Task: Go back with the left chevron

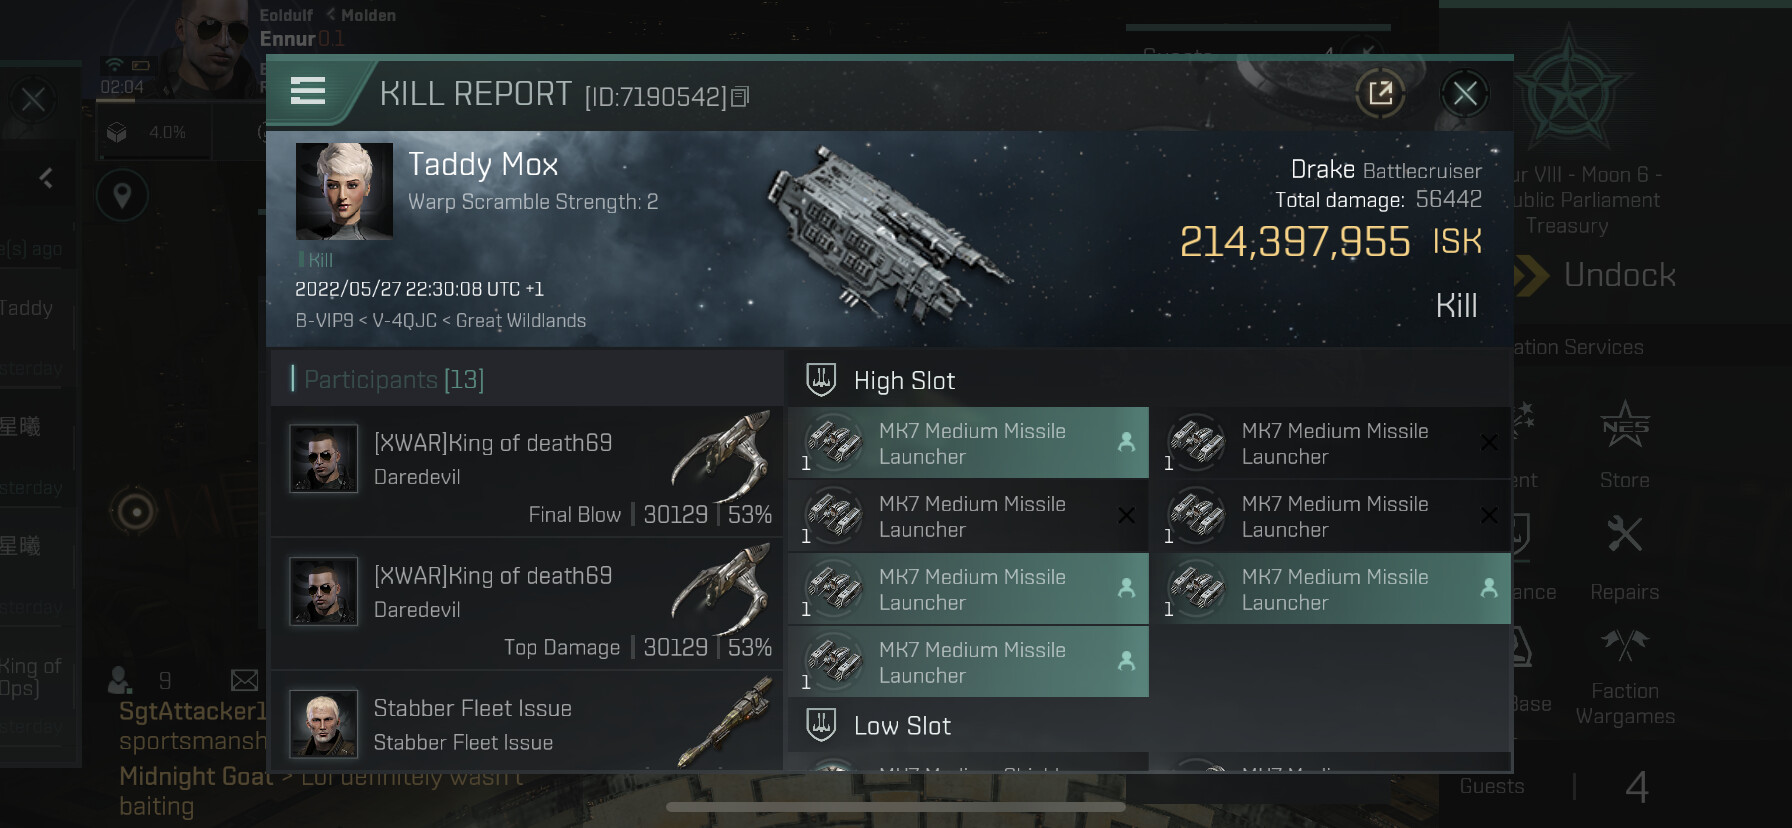Action: tap(46, 178)
